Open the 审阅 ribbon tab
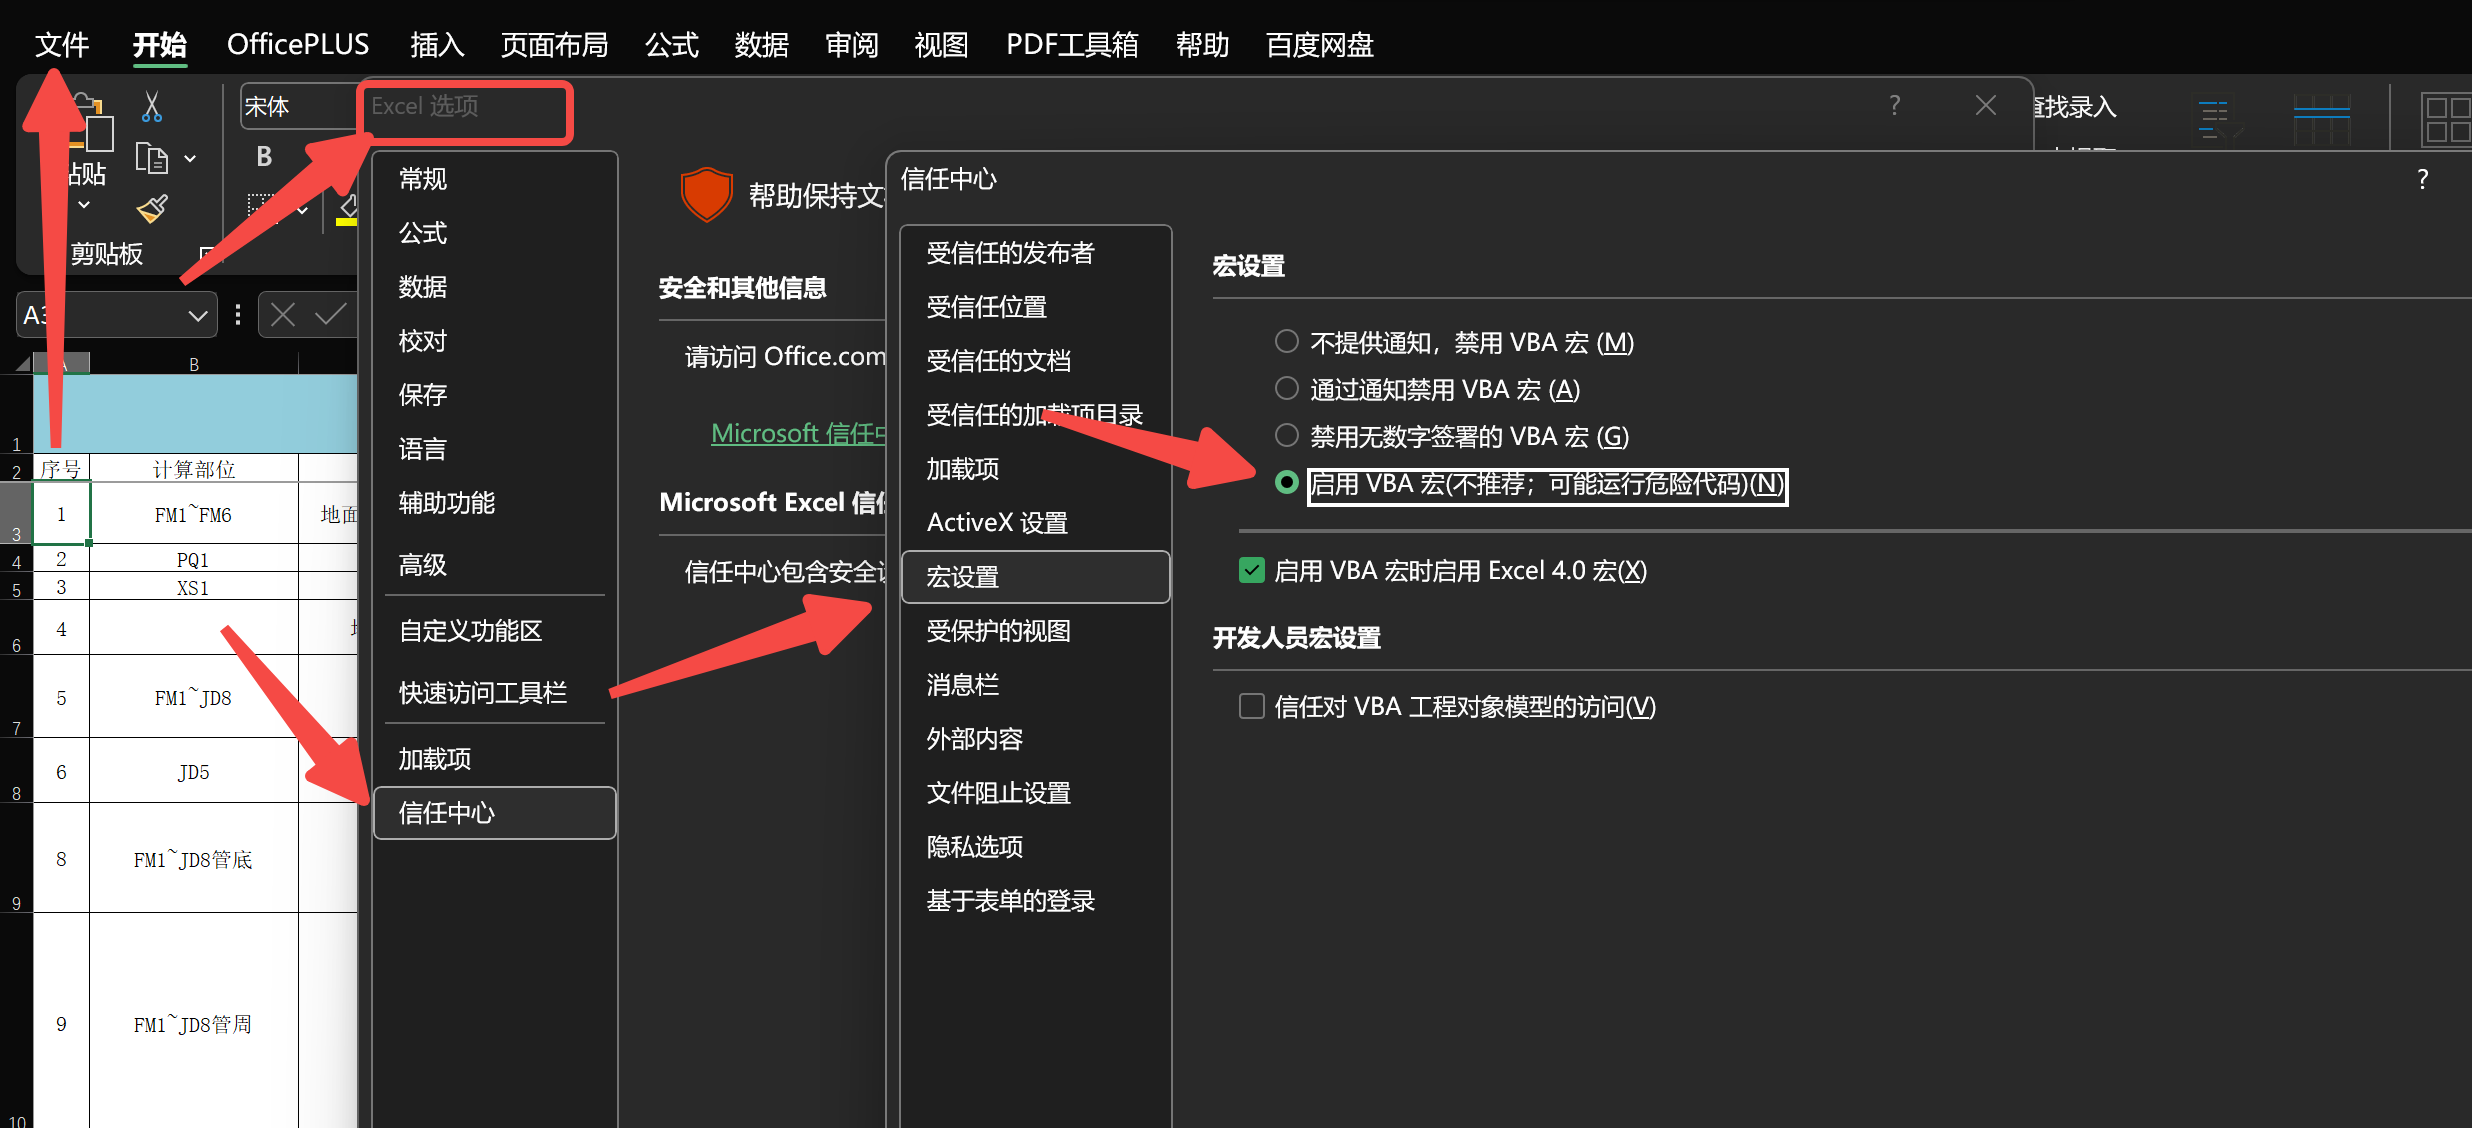The height and width of the screenshot is (1128, 2472). click(851, 45)
